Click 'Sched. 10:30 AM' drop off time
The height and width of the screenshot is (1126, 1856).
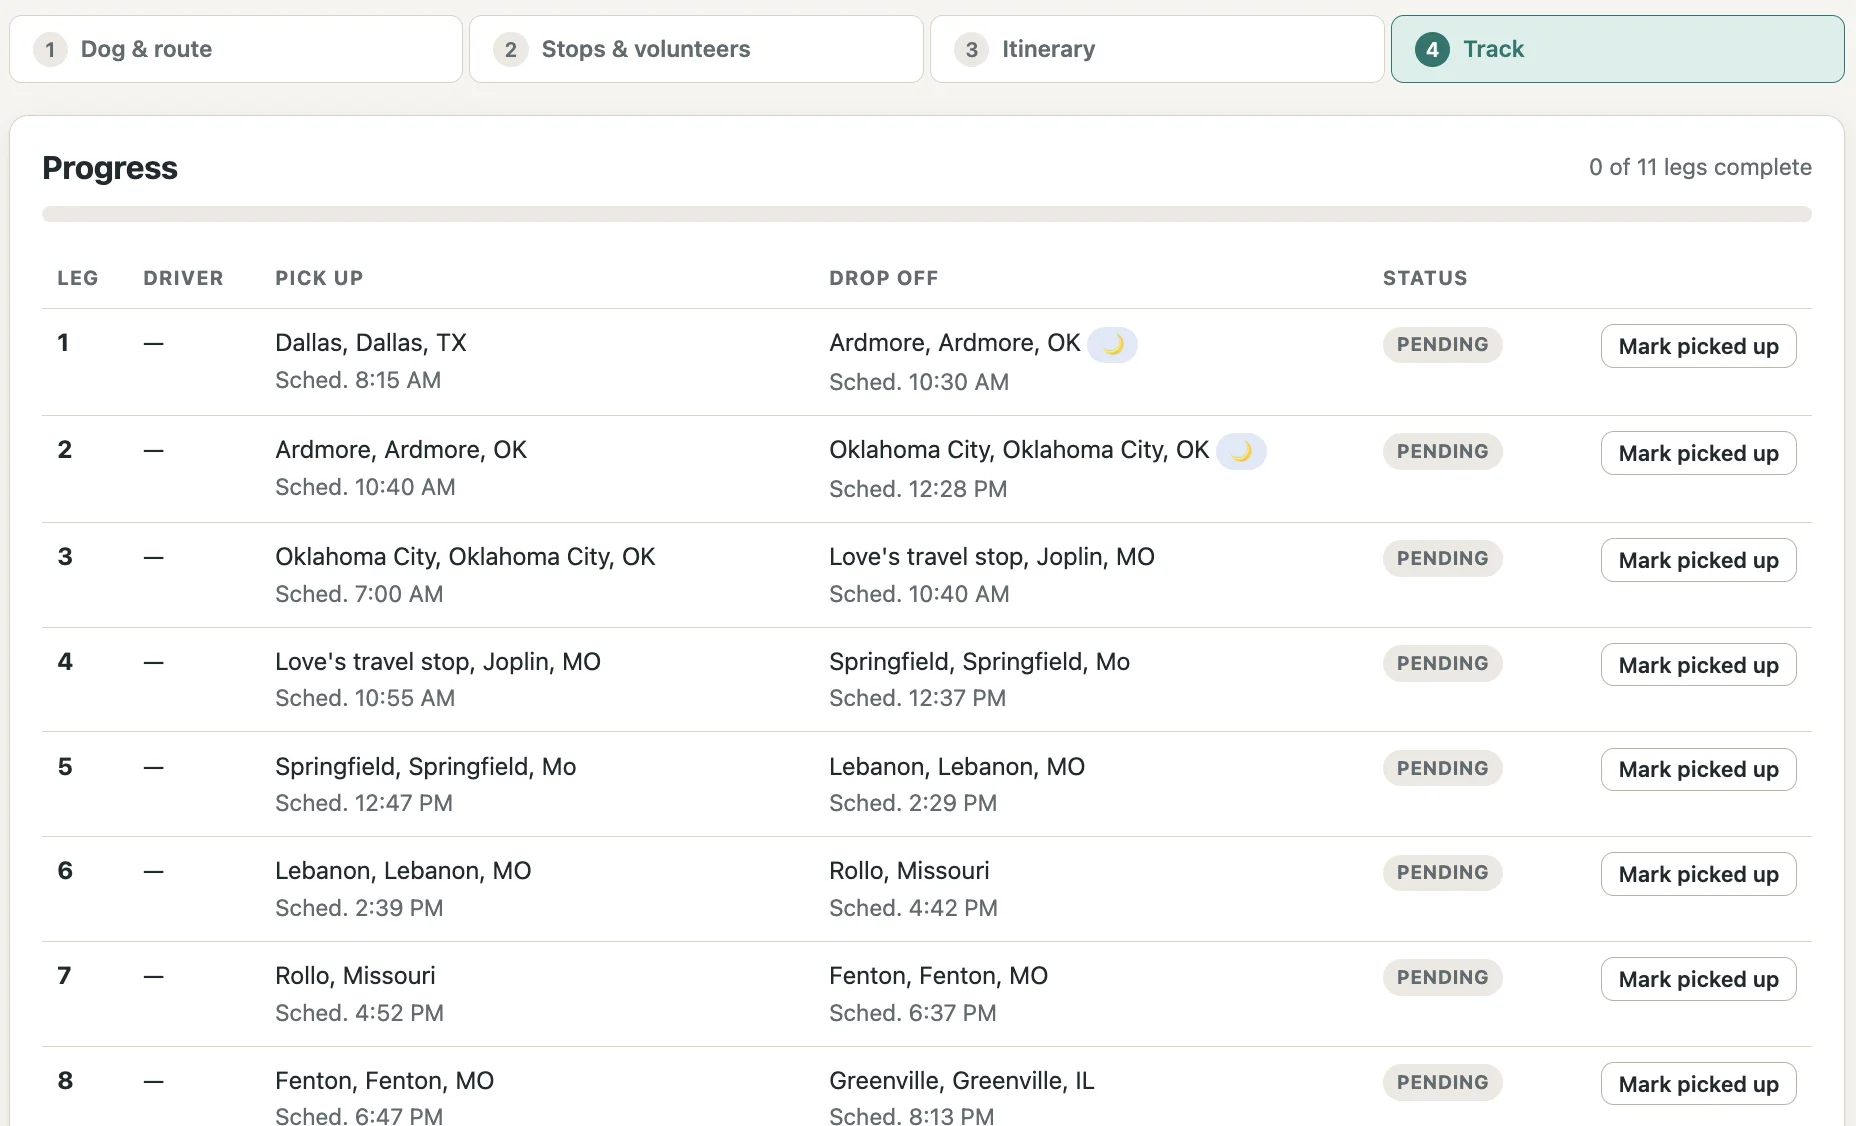click(919, 382)
